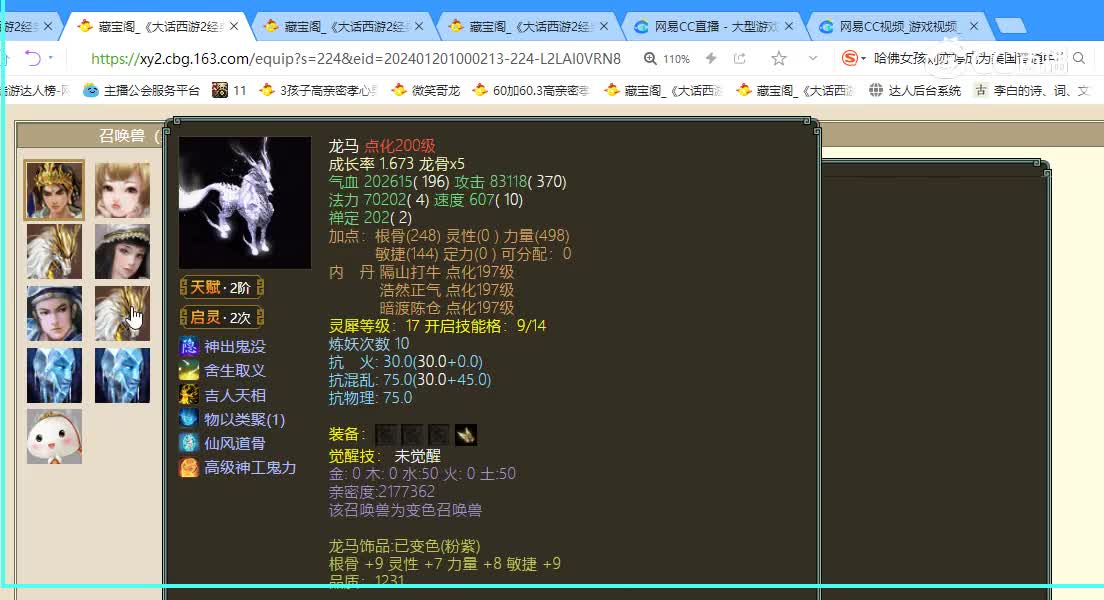Click the xy2.cbg.163.com address bar
Viewport: 1104px width, 600px height.
point(356,58)
